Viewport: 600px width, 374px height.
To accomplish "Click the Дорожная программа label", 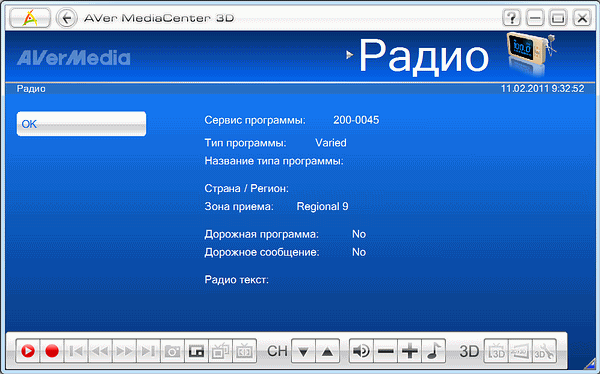I will coord(261,234).
